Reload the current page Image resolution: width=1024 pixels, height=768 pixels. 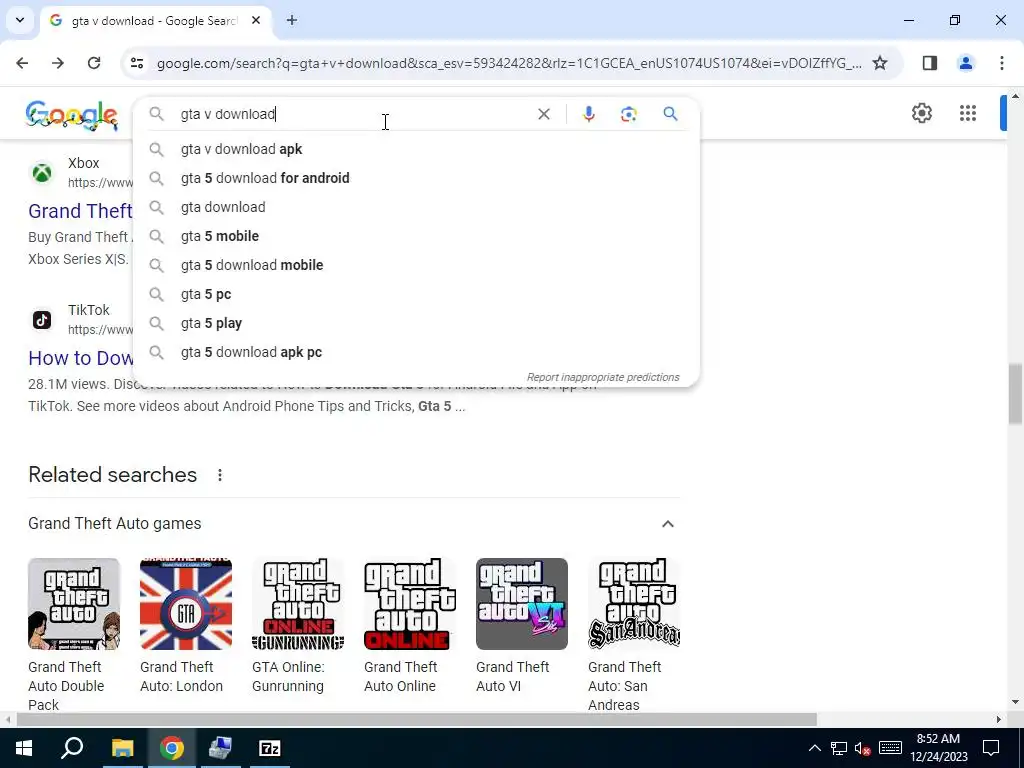coord(94,63)
